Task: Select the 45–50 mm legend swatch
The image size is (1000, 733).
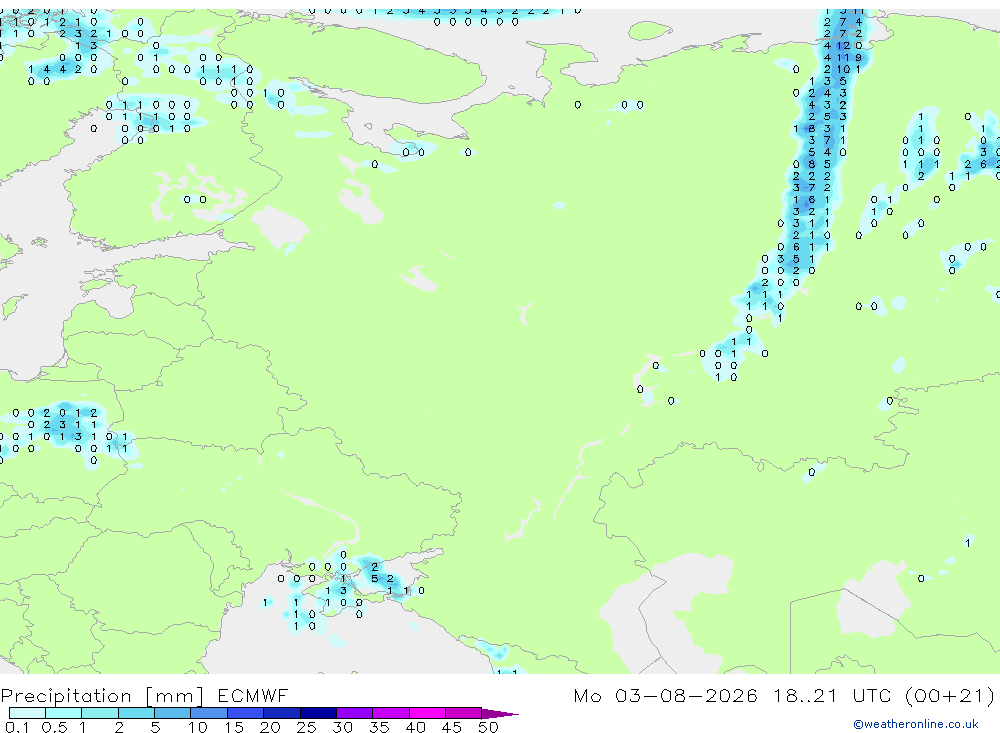Action: click(463, 713)
